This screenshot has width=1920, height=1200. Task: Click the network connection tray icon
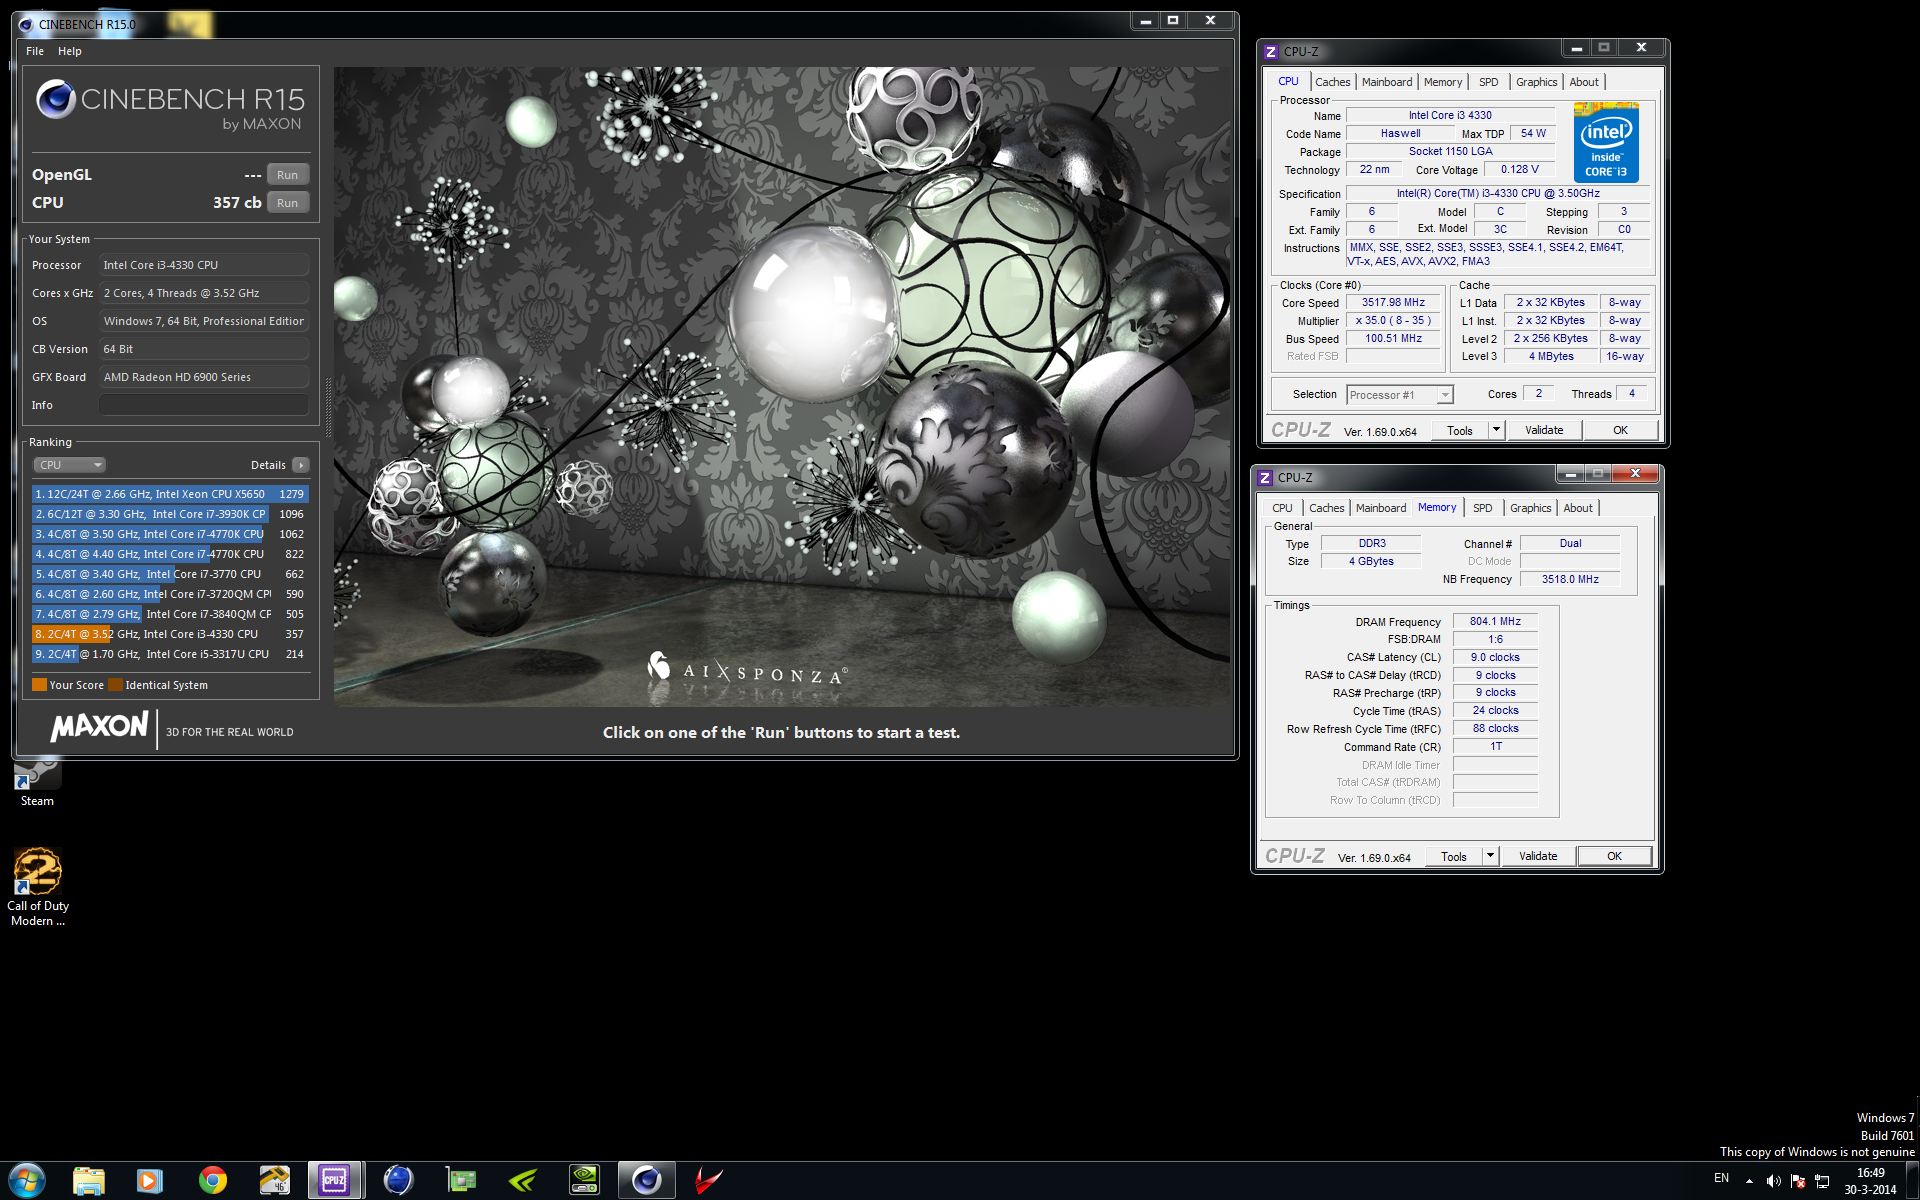tap(1822, 1181)
